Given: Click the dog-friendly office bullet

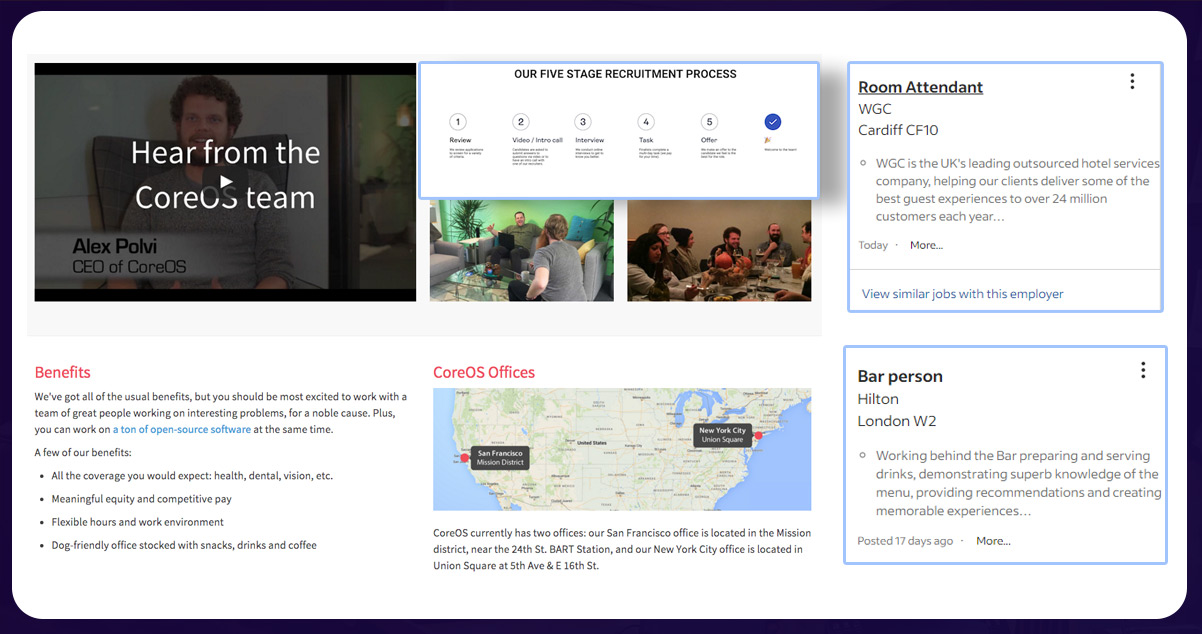Looking at the screenshot, I should coord(184,545).
